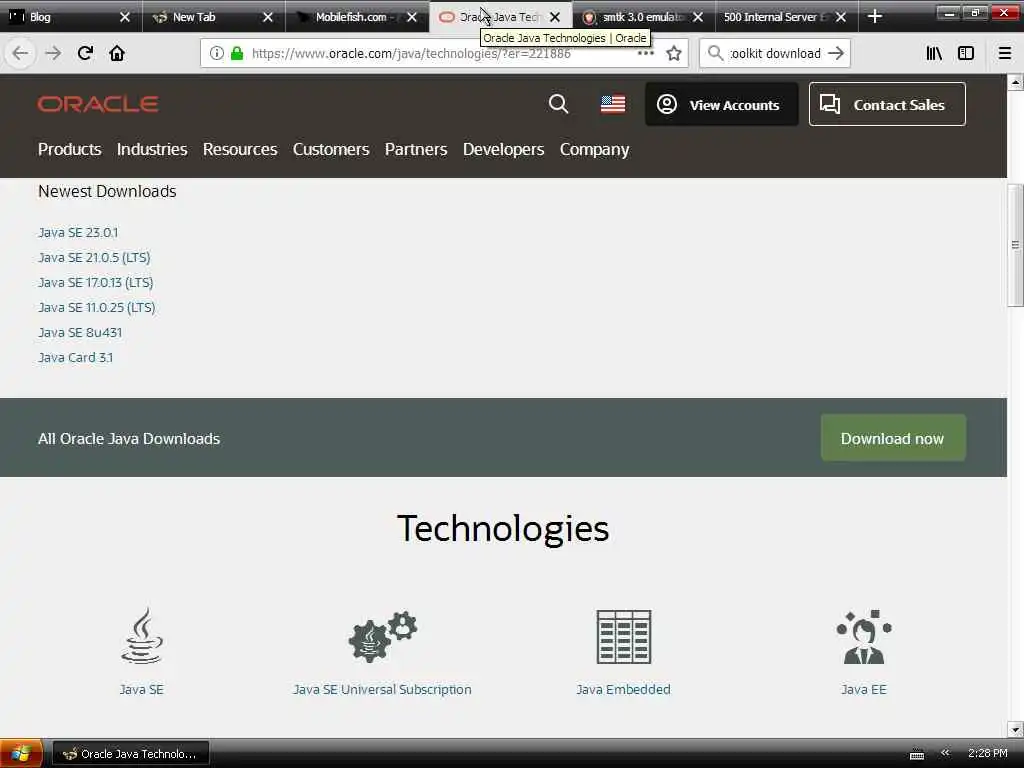Viewport: 1024px width, 768px height.
Task: Click the browser forward arrow
Action: 53,53
